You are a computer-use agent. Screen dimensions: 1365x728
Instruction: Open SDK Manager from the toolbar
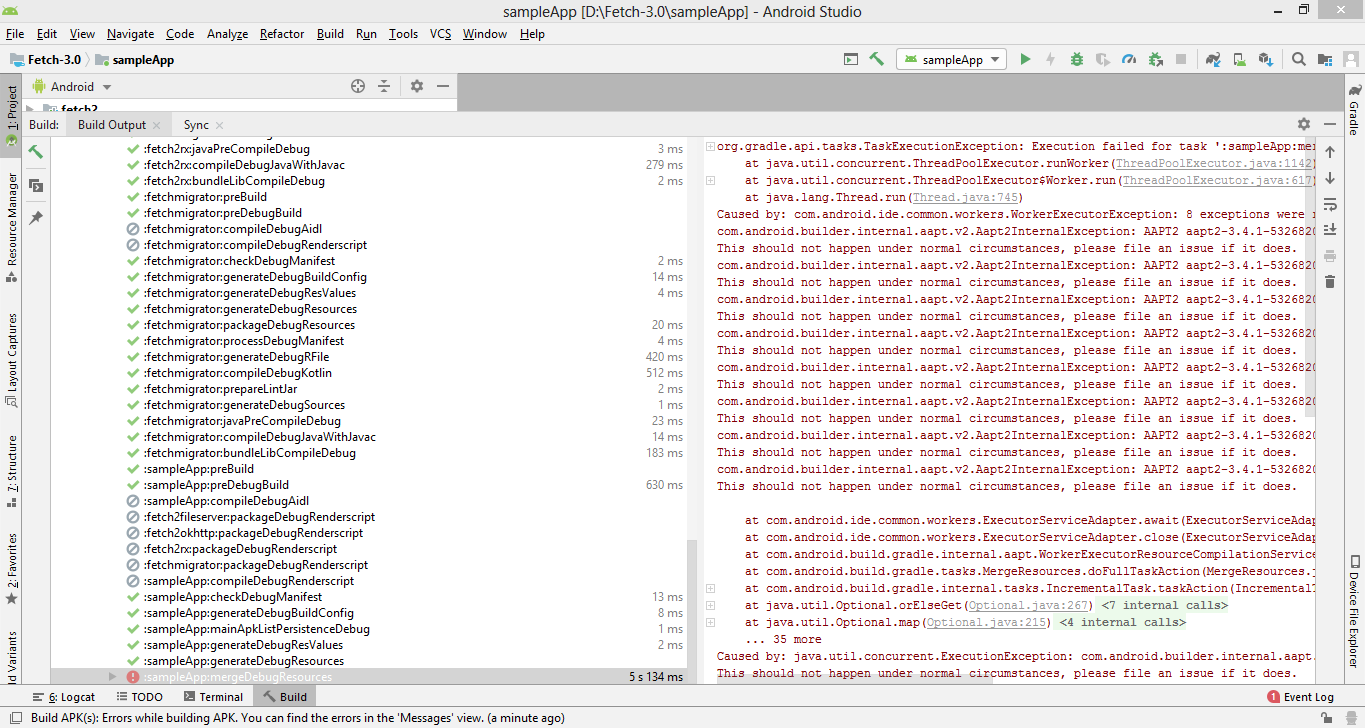(x=1266, y=59)
